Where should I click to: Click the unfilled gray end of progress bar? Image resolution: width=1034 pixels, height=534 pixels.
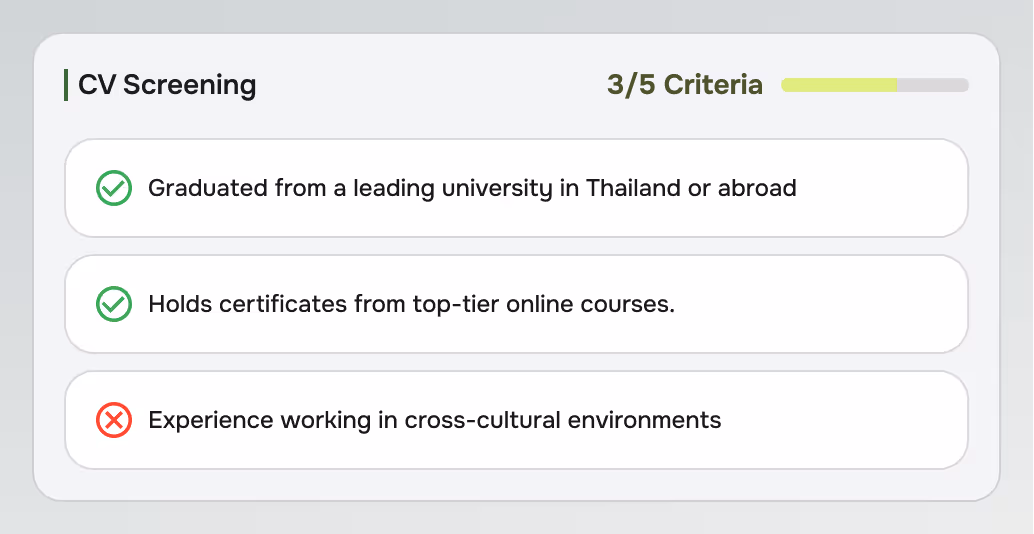[932, 85]
